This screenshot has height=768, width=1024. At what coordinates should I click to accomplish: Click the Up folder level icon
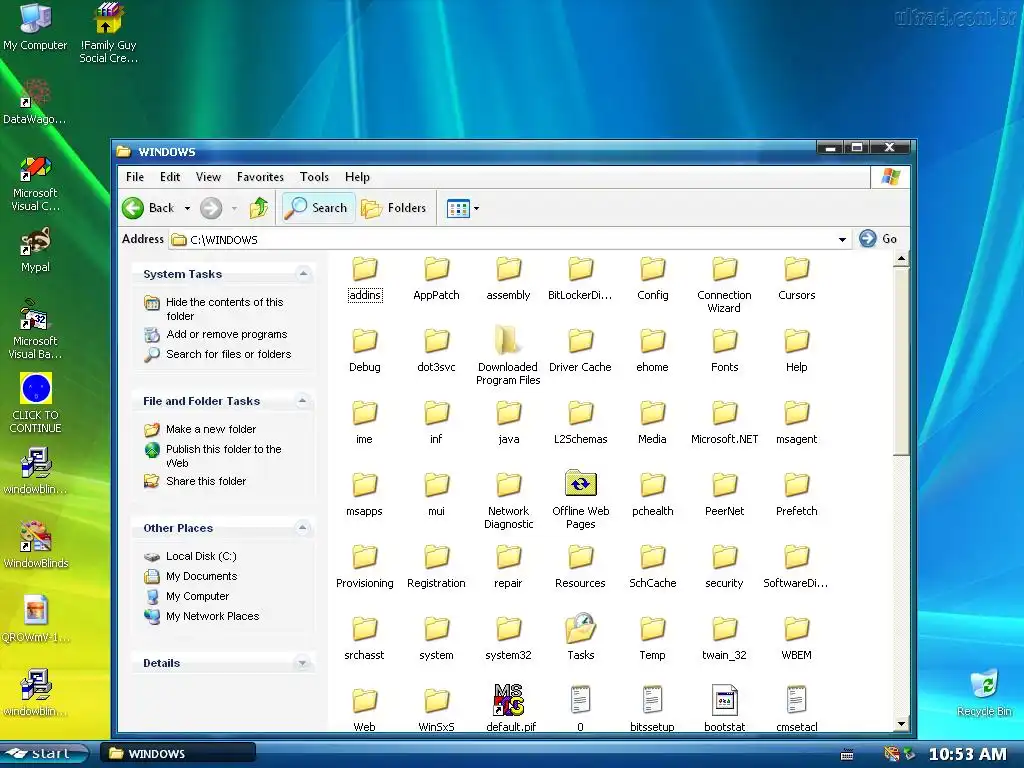259,208
